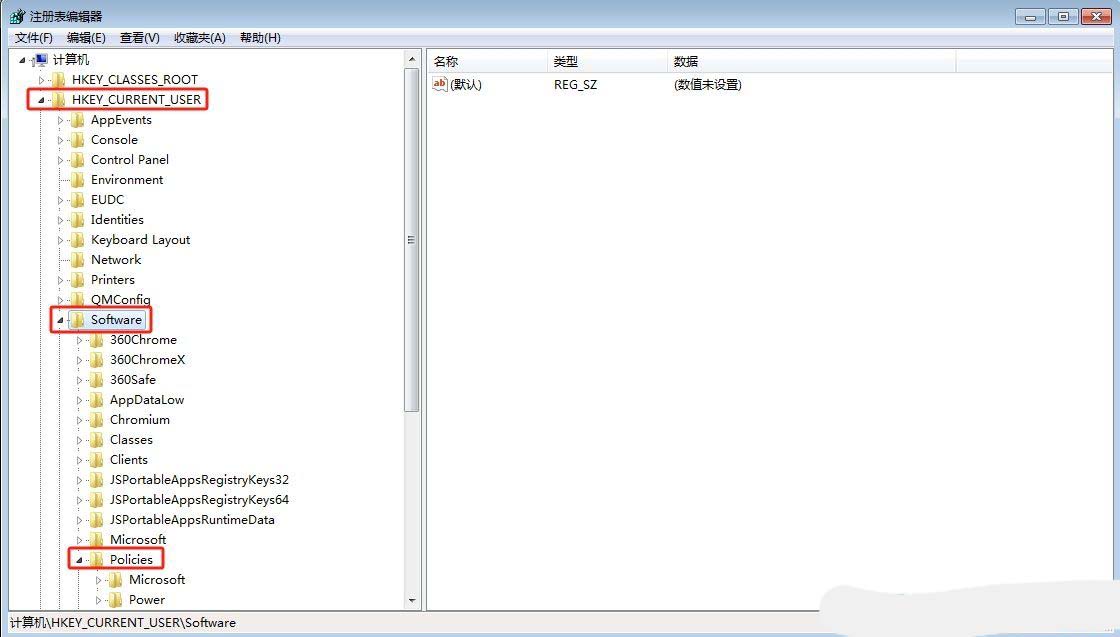Click the HKEY_CLASSES_ROOT folder icon
The image size is (1120, 637).
point(58,80)
